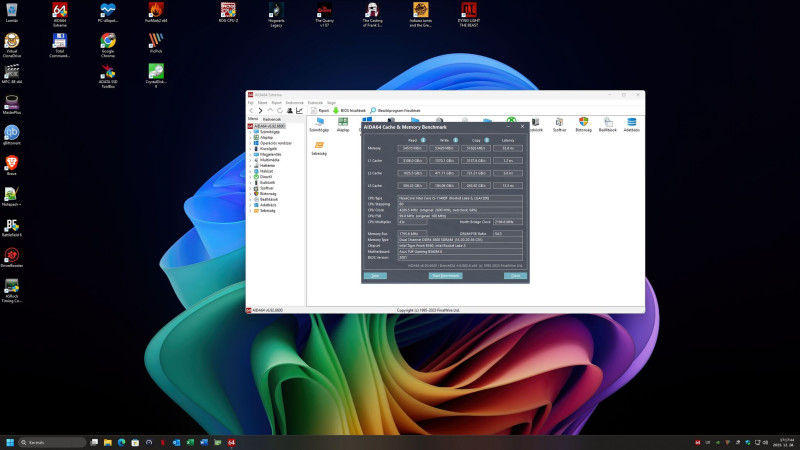Open the Notepad++ desktop shortcut

coord(12,196)
